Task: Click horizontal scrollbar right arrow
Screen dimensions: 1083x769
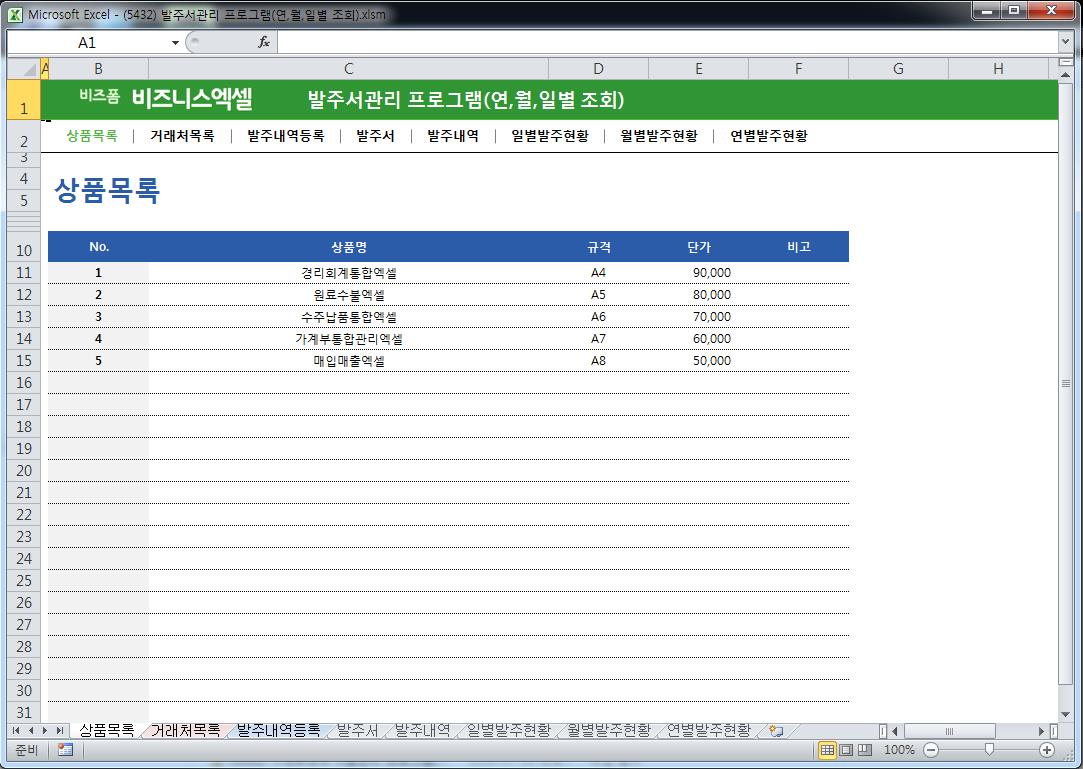Action: point(1041,731)
